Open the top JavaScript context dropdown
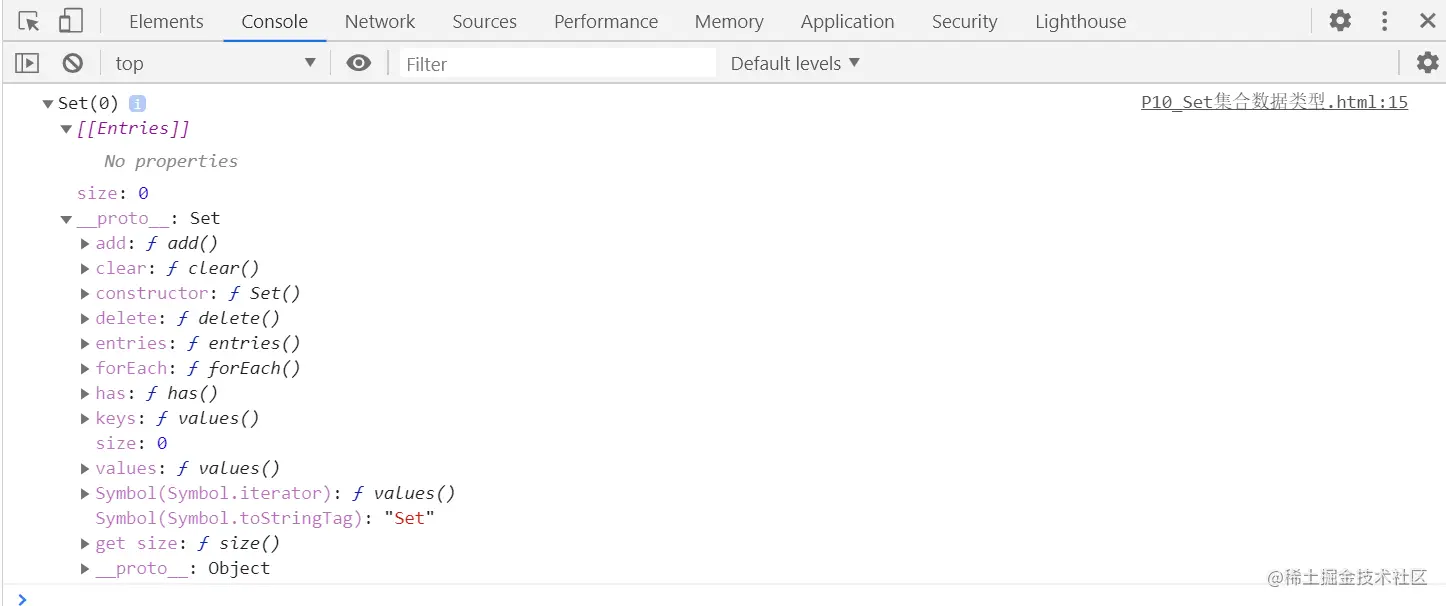 coord(214,63)
